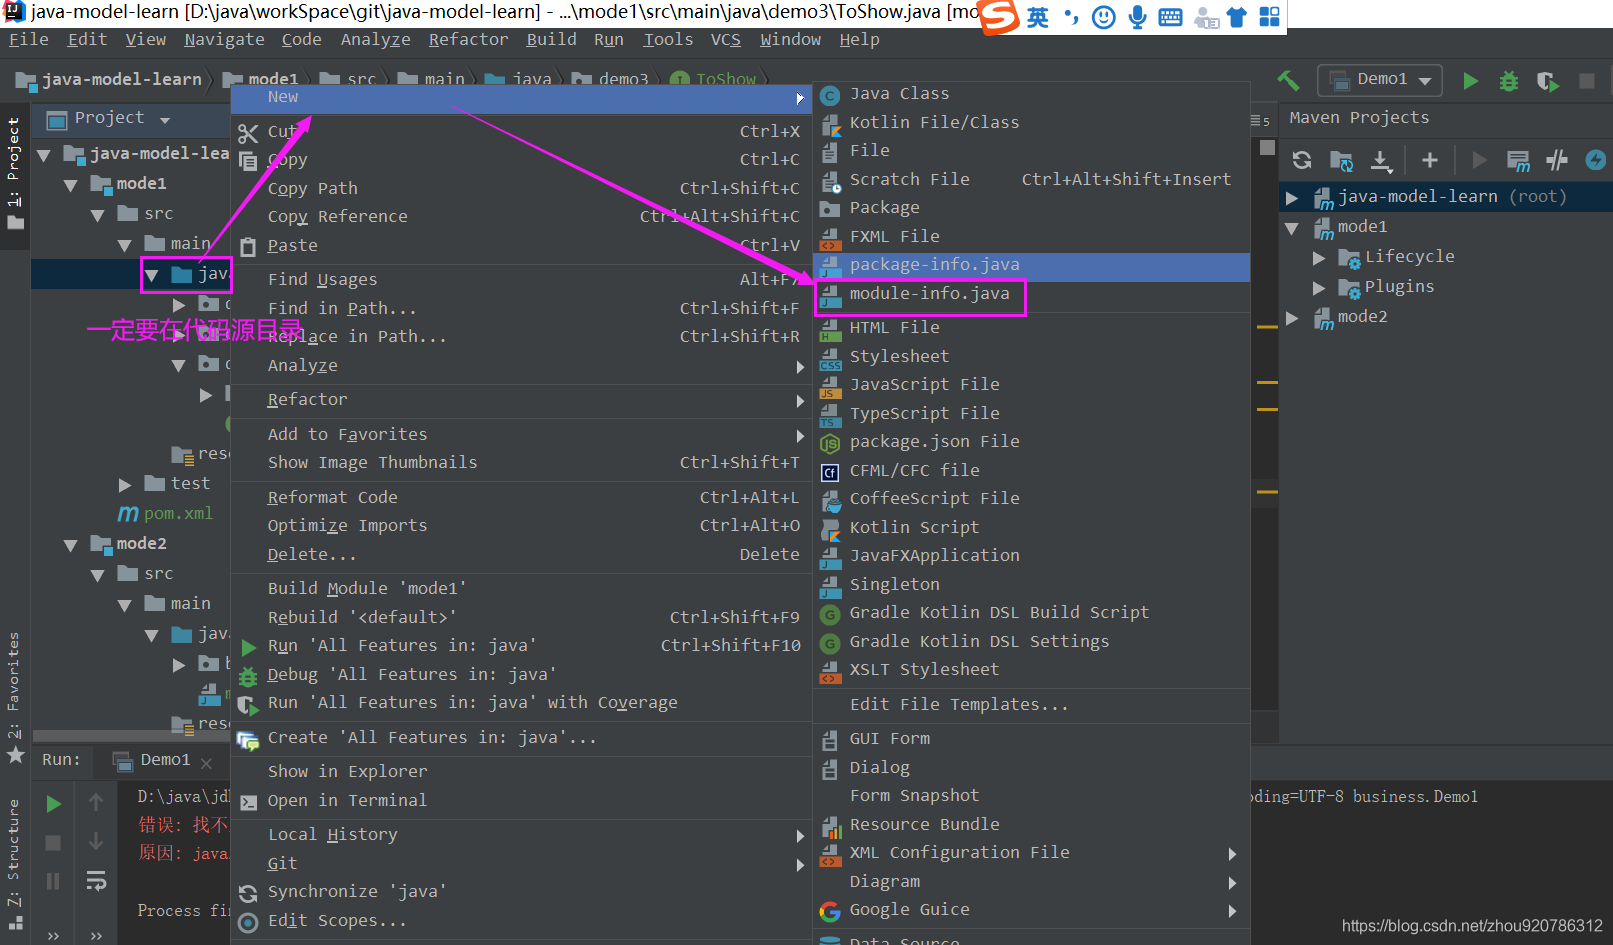Click Show in Explorer
The height and width of the screenshot is (945, 1613).
[x=520, y=771]
